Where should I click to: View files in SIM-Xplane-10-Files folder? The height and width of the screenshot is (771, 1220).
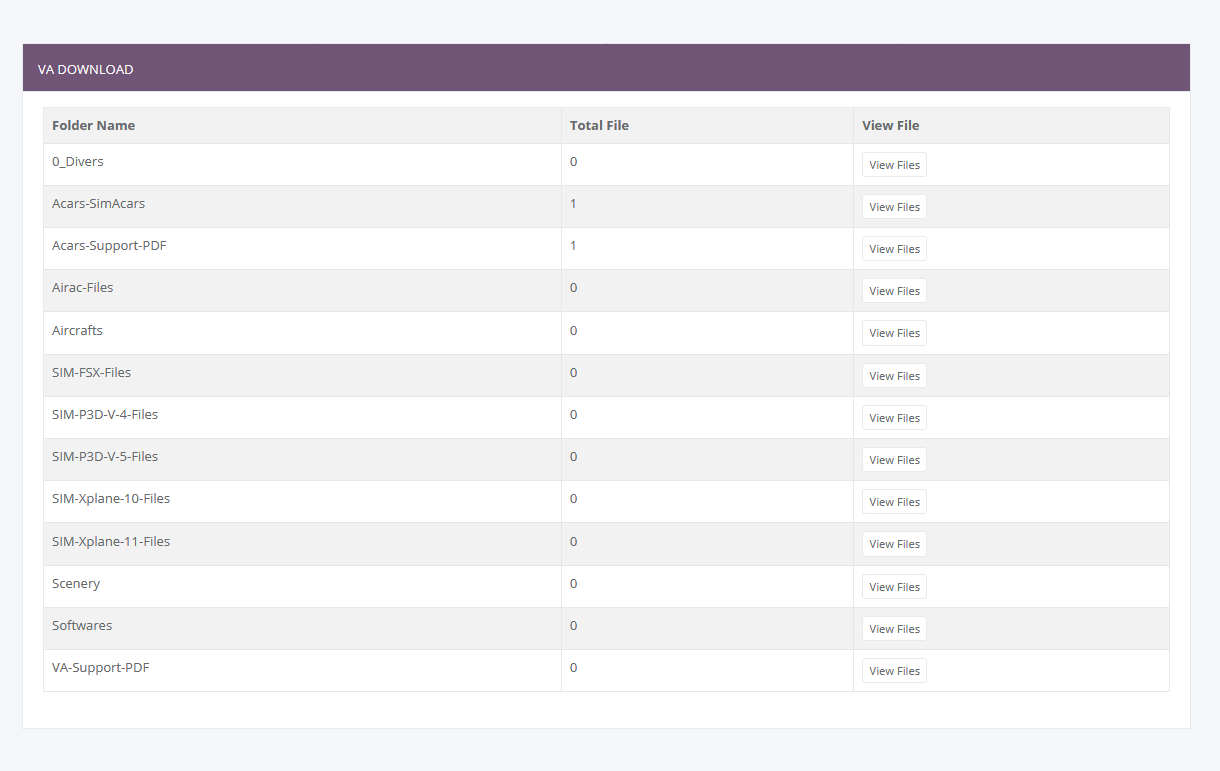[894, 502]
